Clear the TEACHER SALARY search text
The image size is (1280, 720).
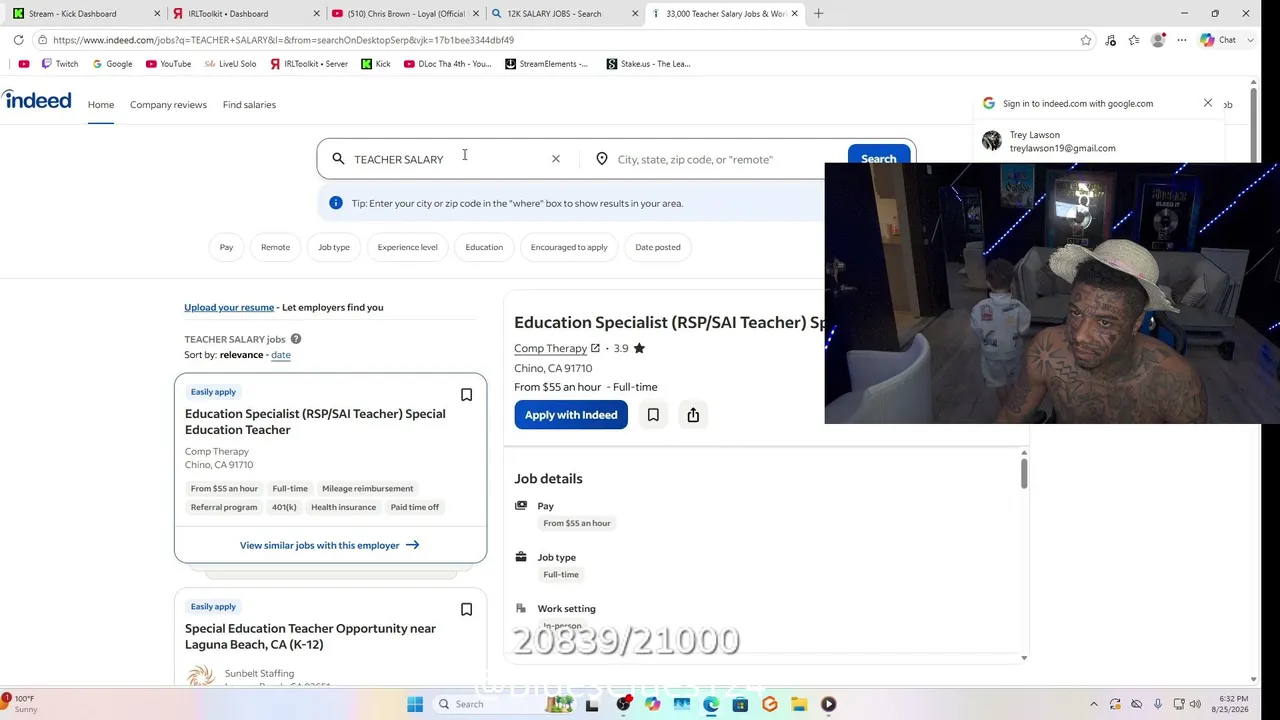click(x=556, y=159)
